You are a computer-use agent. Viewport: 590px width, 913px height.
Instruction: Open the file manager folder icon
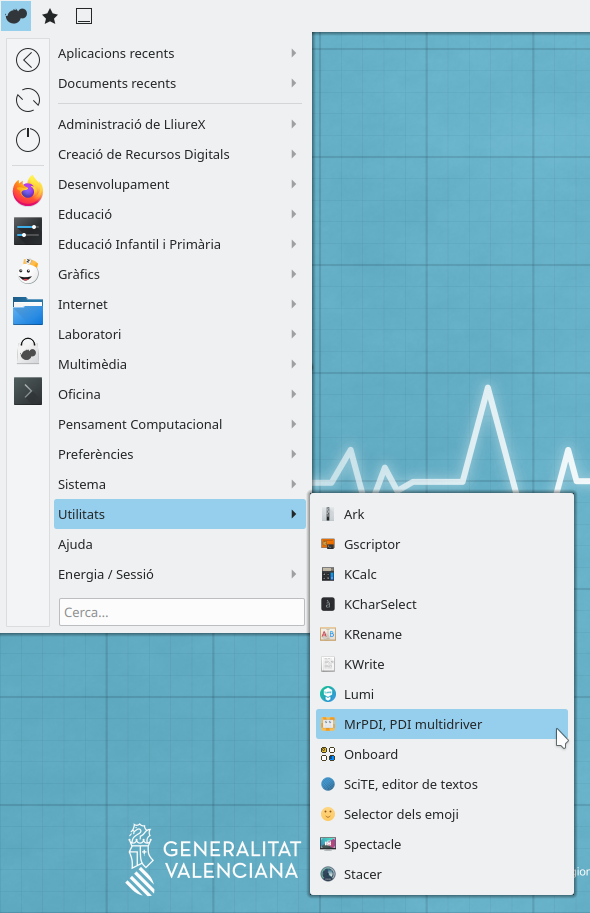[28, 310]
